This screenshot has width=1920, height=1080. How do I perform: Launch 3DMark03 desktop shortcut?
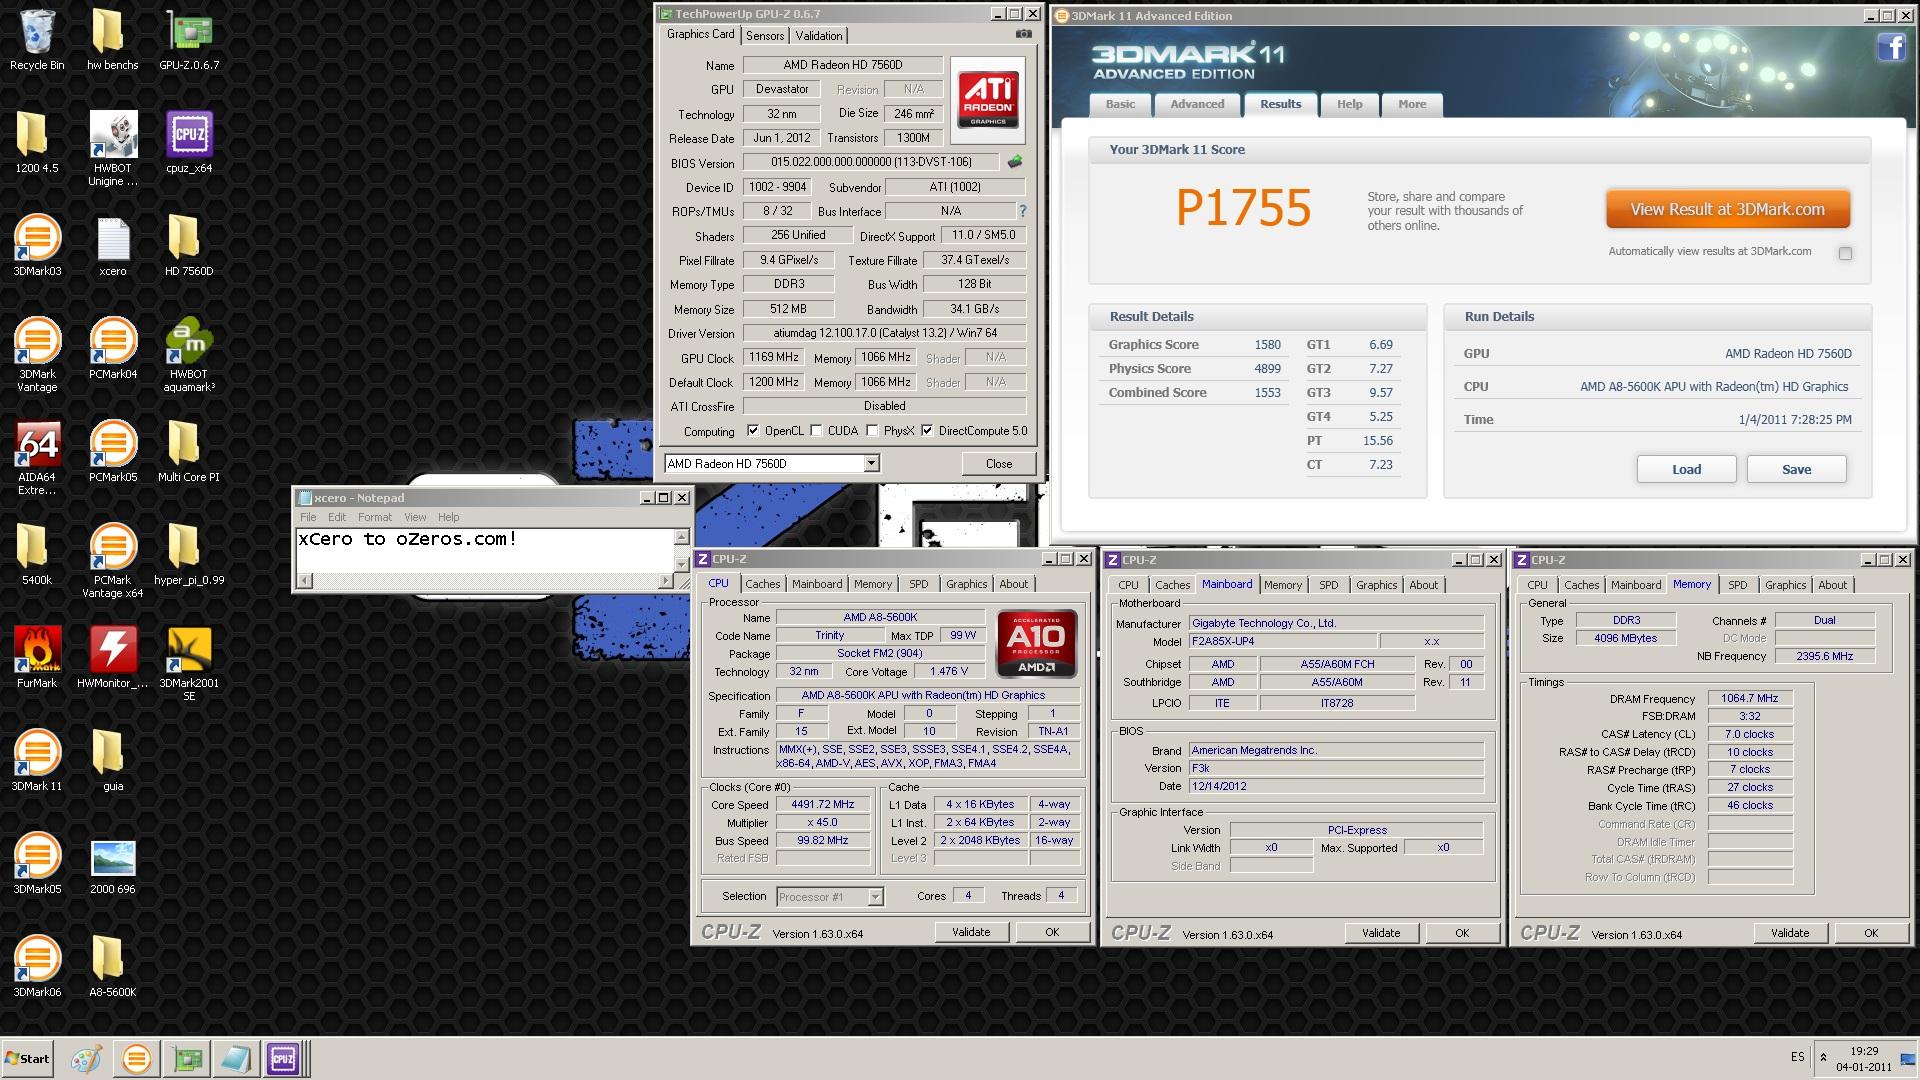coord(37,246)
